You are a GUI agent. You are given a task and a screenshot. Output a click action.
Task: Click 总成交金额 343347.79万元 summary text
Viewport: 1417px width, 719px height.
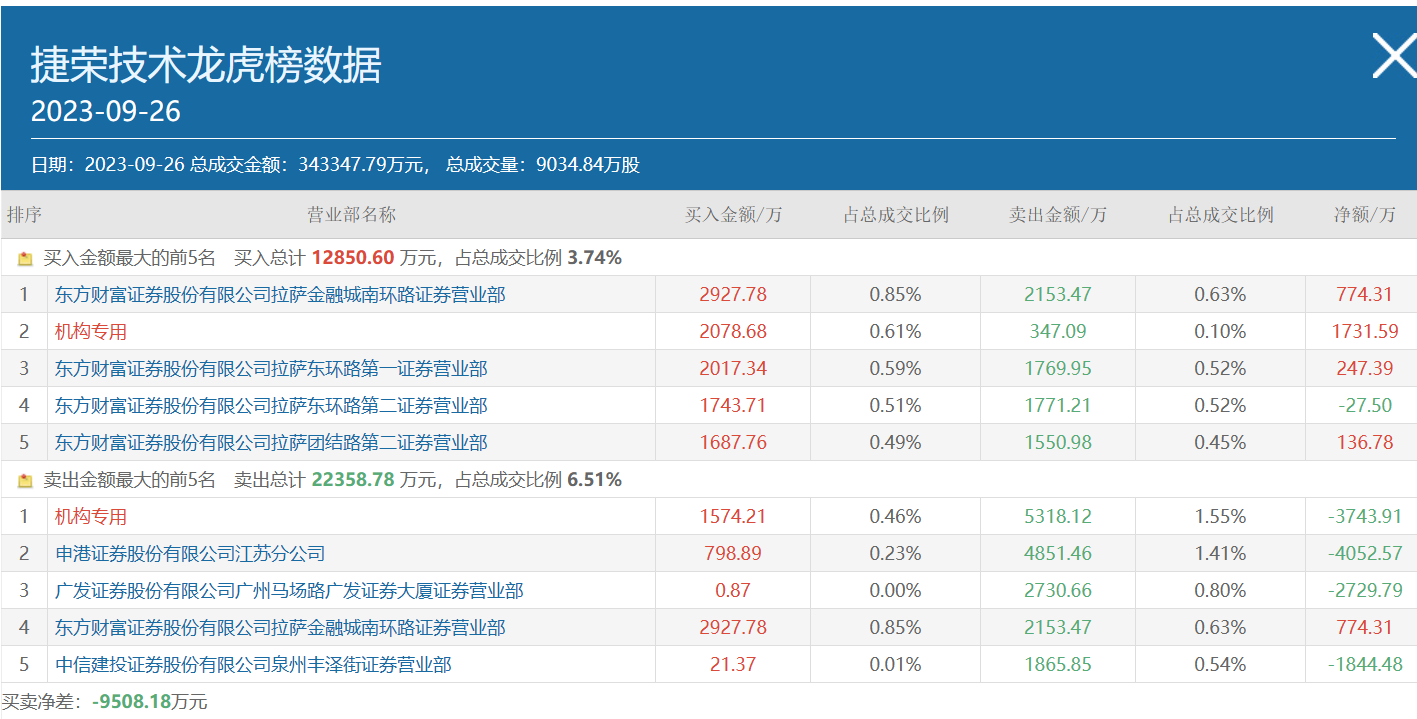click(310, 165)
